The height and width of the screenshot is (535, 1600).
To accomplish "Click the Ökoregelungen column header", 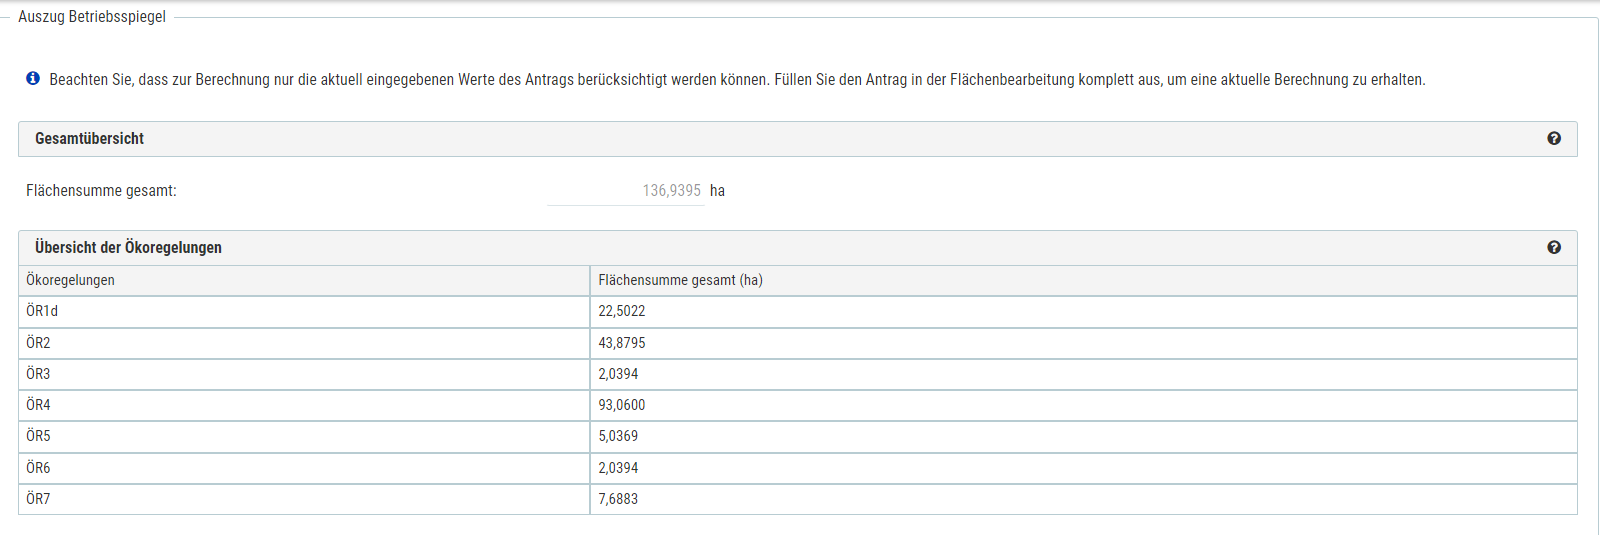I will 70,280.
